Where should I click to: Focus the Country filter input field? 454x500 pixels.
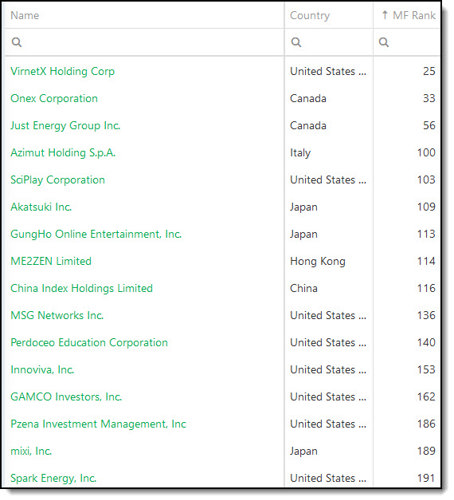[329, 42]
